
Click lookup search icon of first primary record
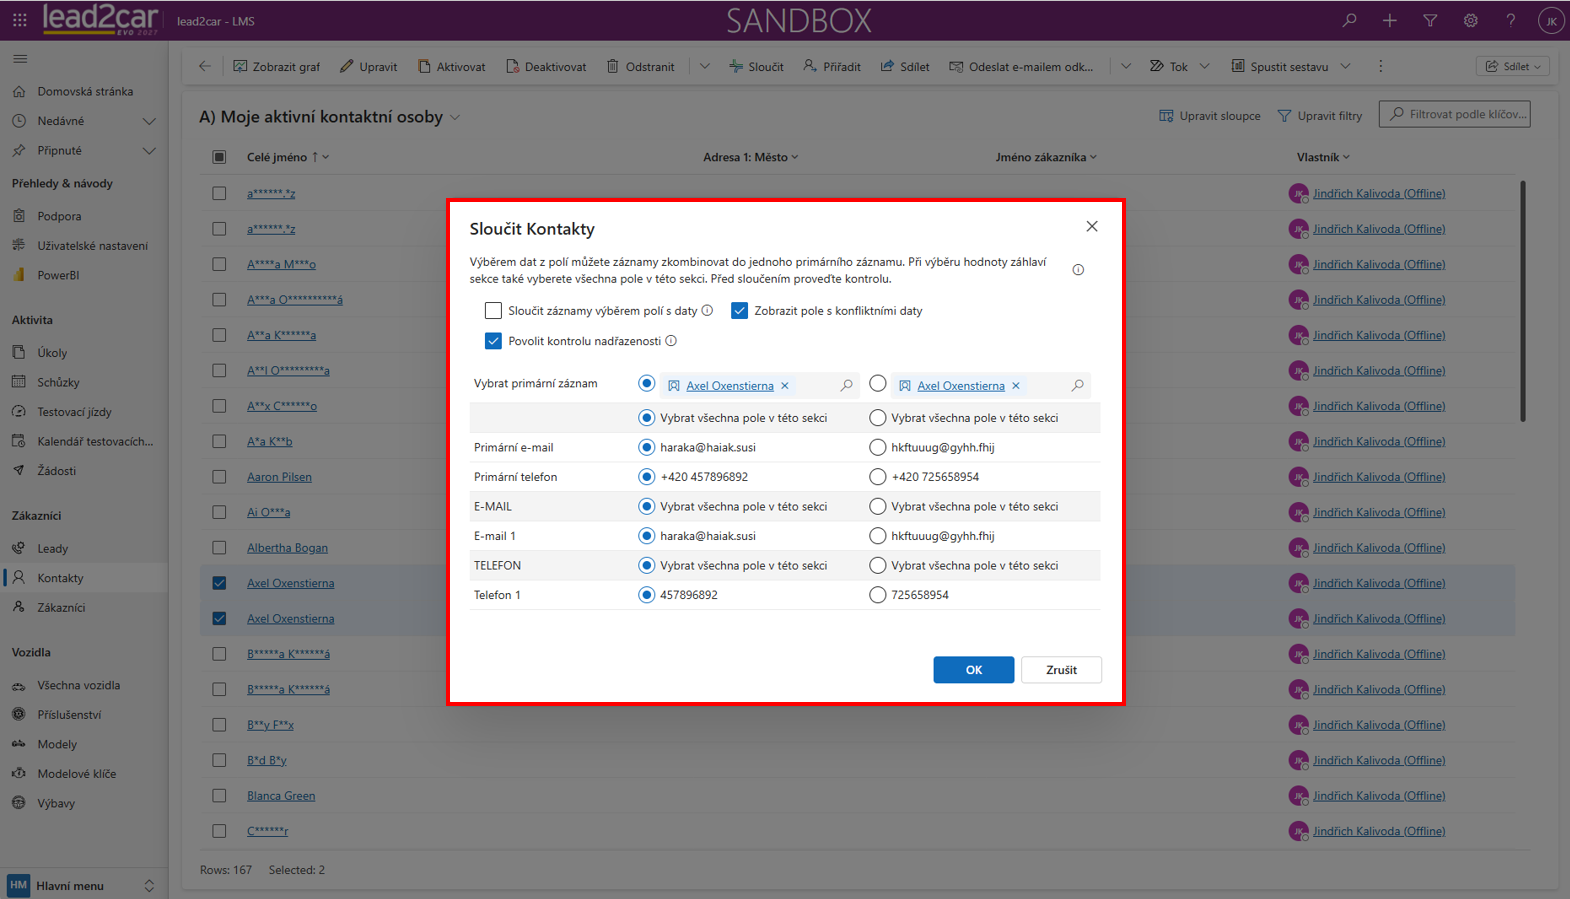[847, 385]
